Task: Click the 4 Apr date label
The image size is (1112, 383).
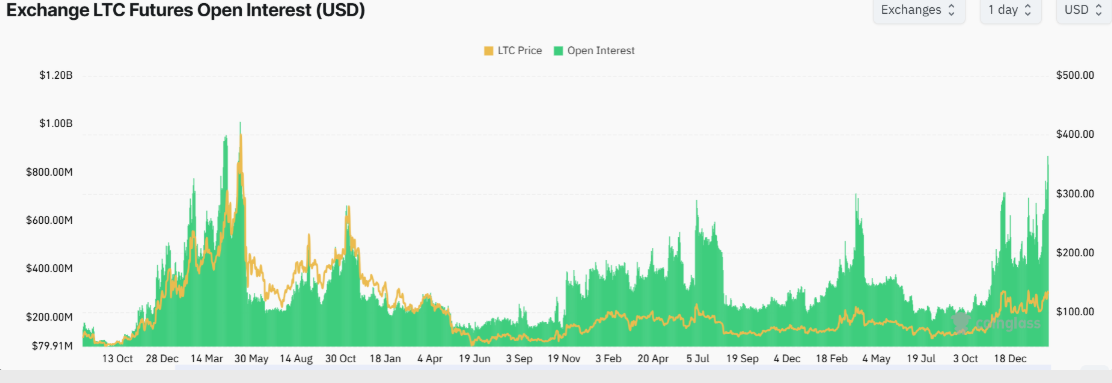Action: point(430,359)
